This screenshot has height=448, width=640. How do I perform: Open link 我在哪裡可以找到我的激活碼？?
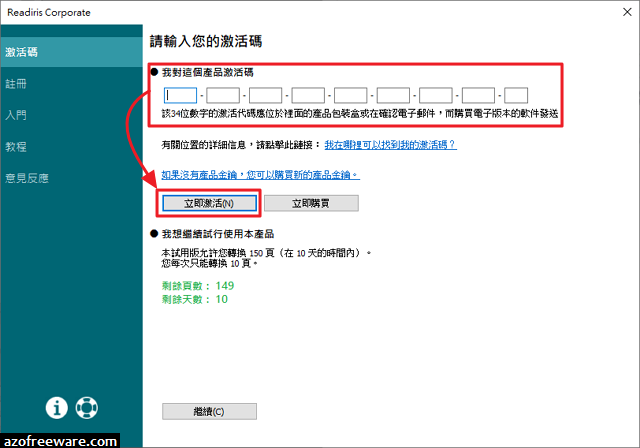click(391, 144)
